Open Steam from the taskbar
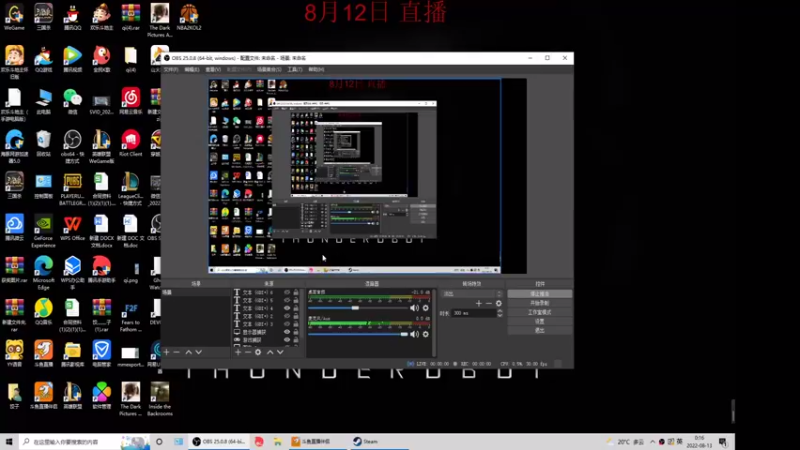Image resolution: width=800 pixels, height=450 pixels. pyautogui.click(x=378, y=441)
